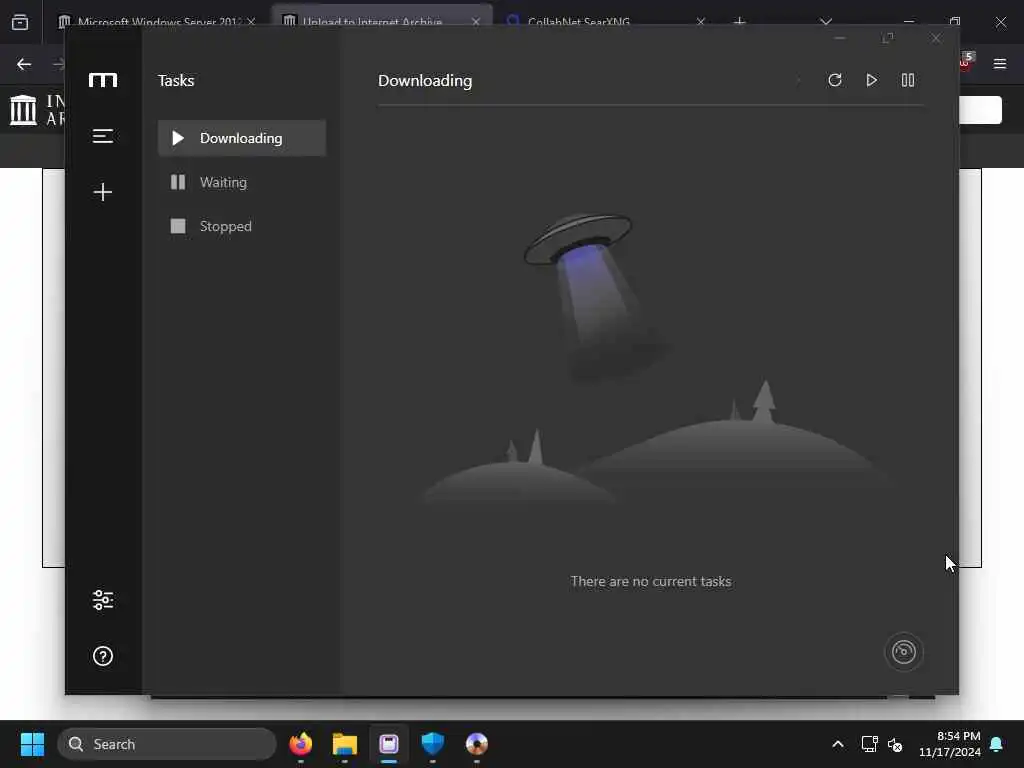Screen dimensions: 1024x768
Task: Show hidden system tray icons
Action: [x=838, y=744]
